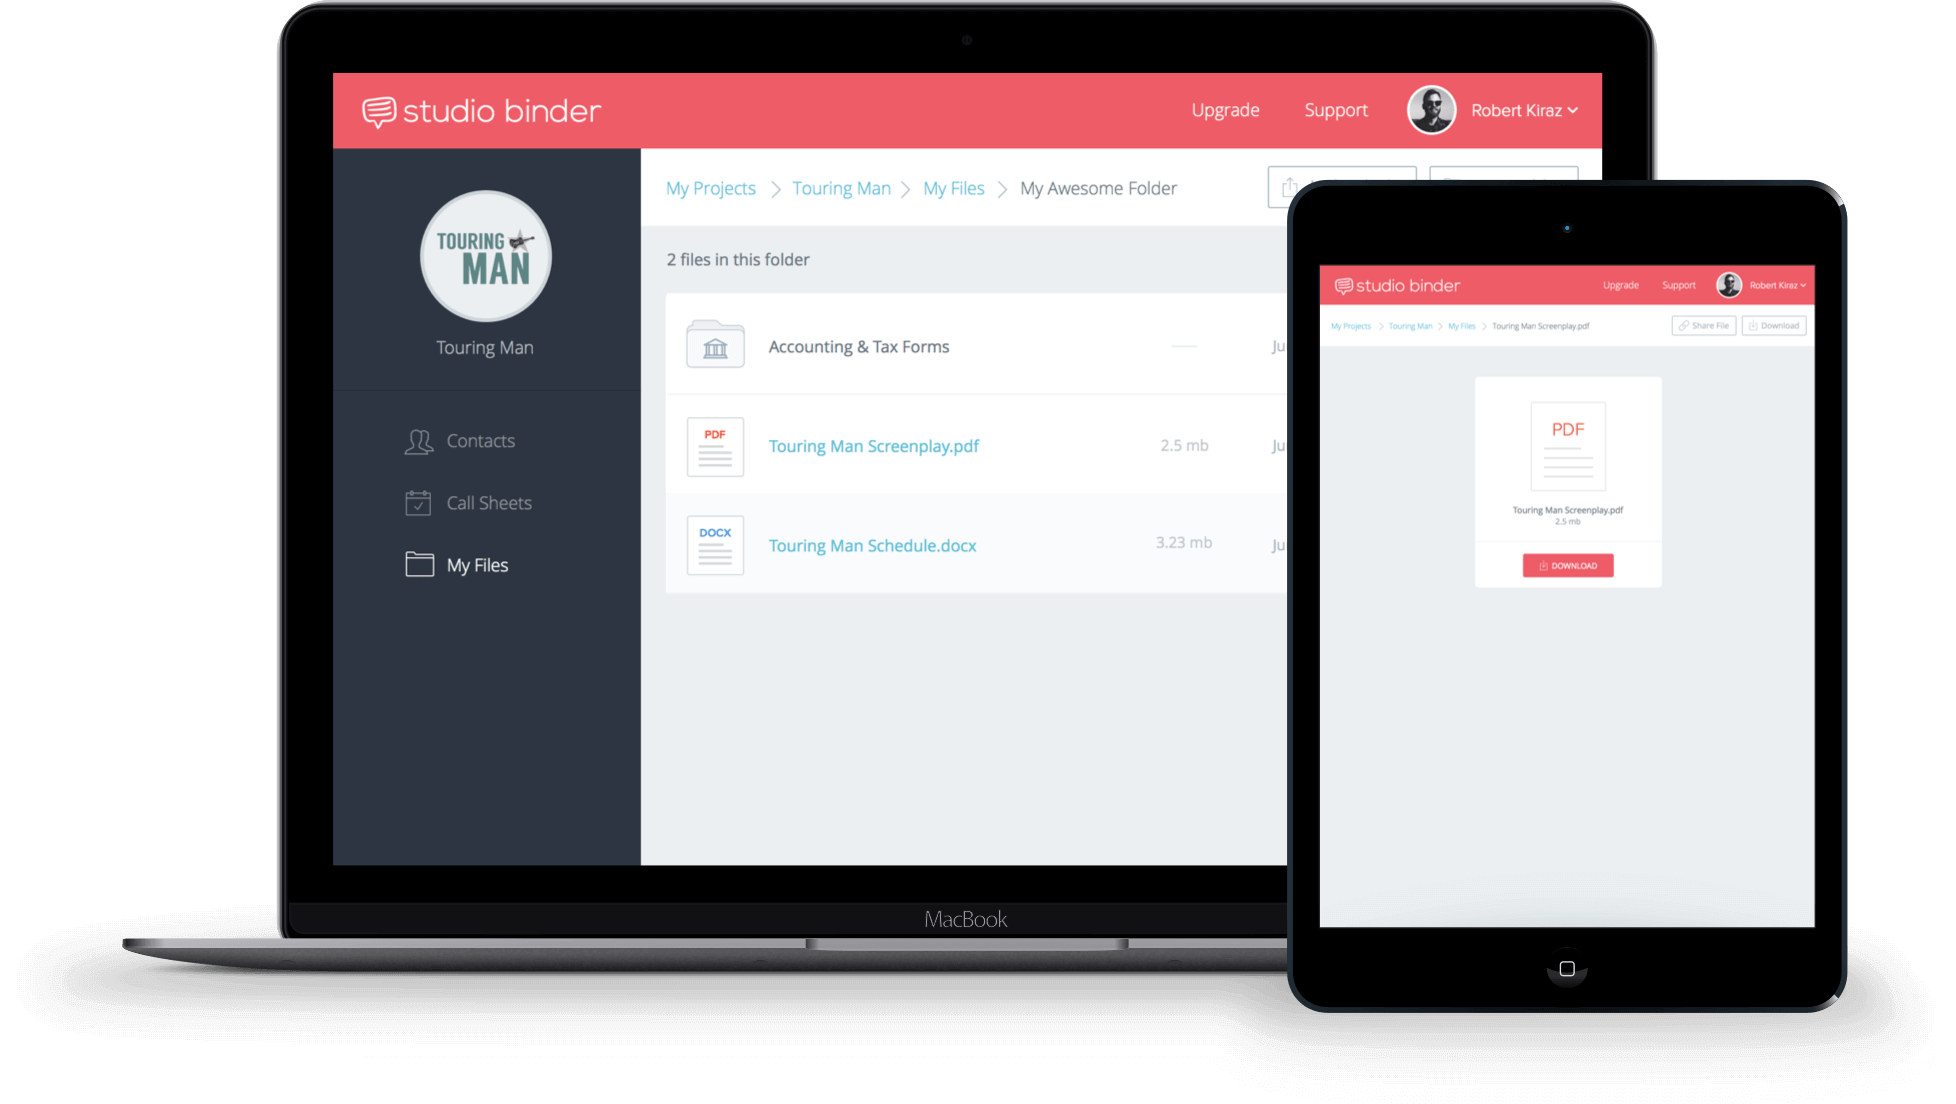The image size is (1956, 1104).
Task: Expand the My Projects breadcrumb item
Action: (x=709, y=188)
